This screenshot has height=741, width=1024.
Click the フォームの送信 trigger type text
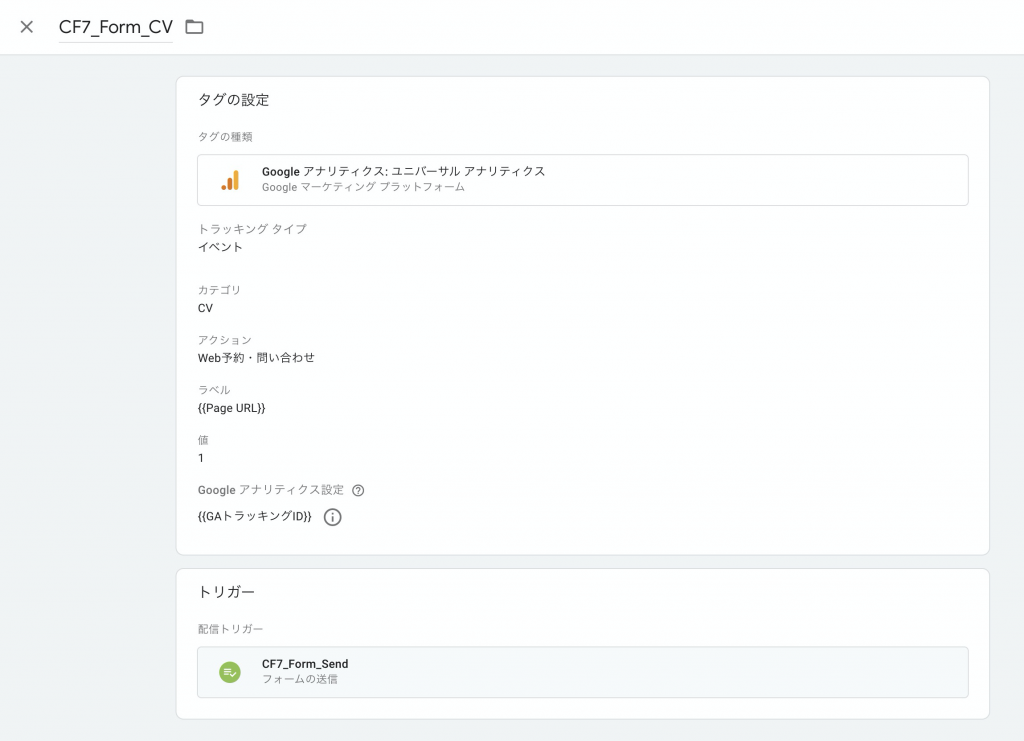300,679
